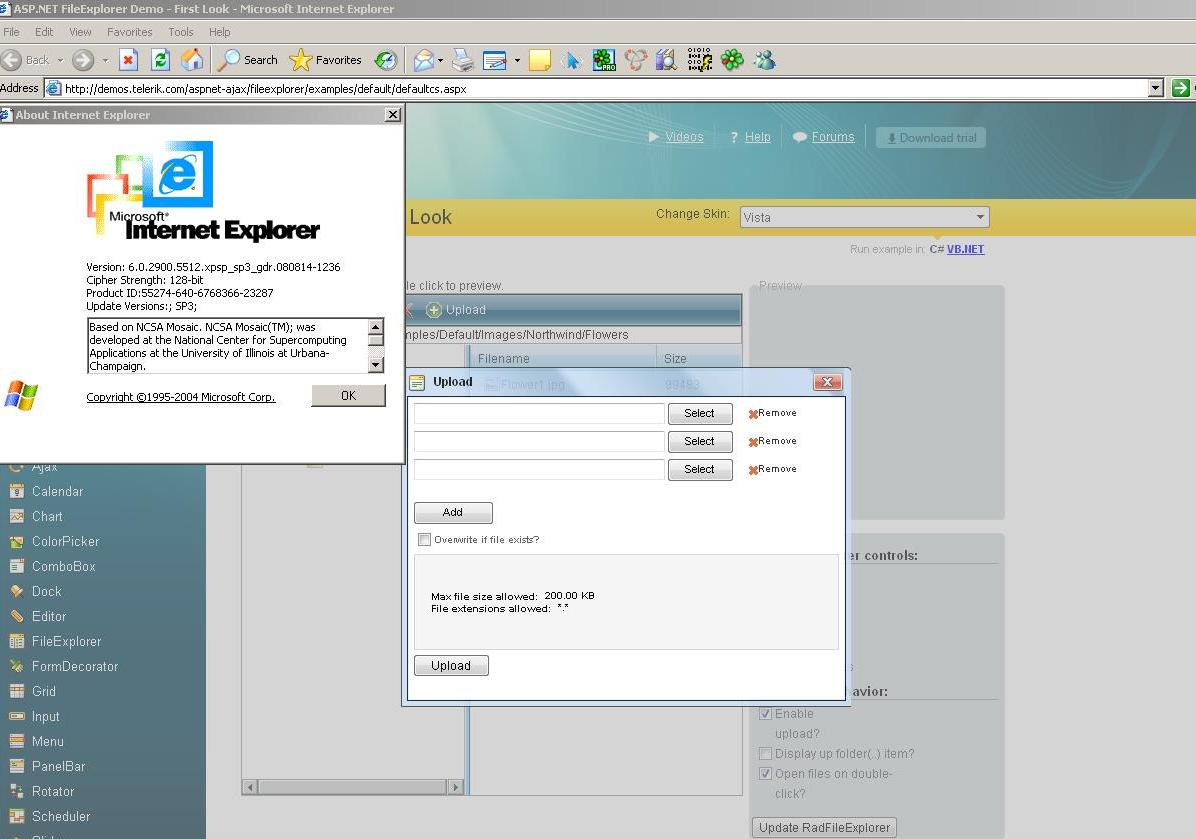
Task: Toggle Open files on double-click checkbox
Action: pyautogui.click(x=766, y=773)
